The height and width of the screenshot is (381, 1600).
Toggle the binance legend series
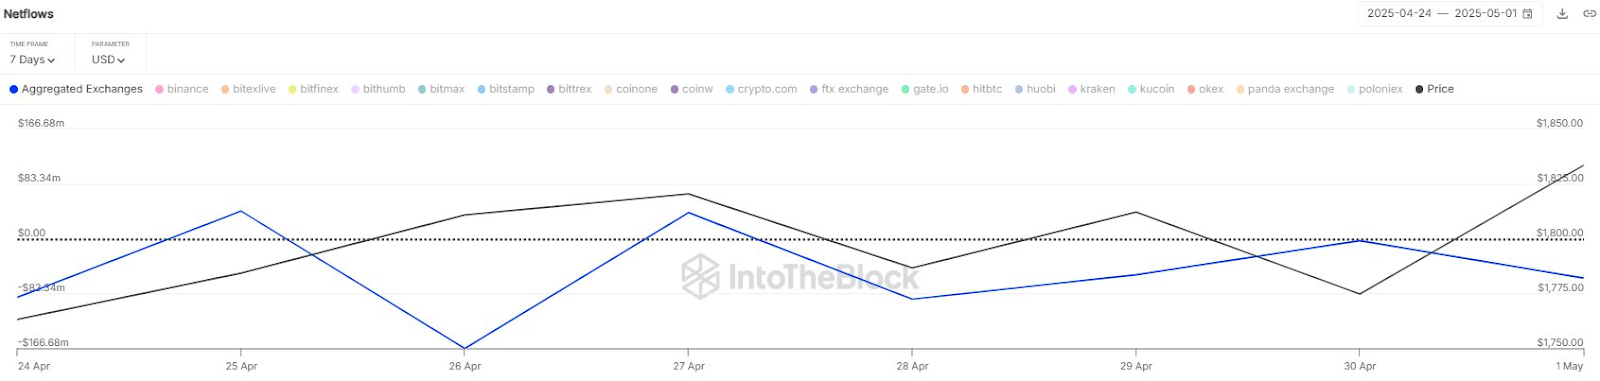tap(182, 89)
